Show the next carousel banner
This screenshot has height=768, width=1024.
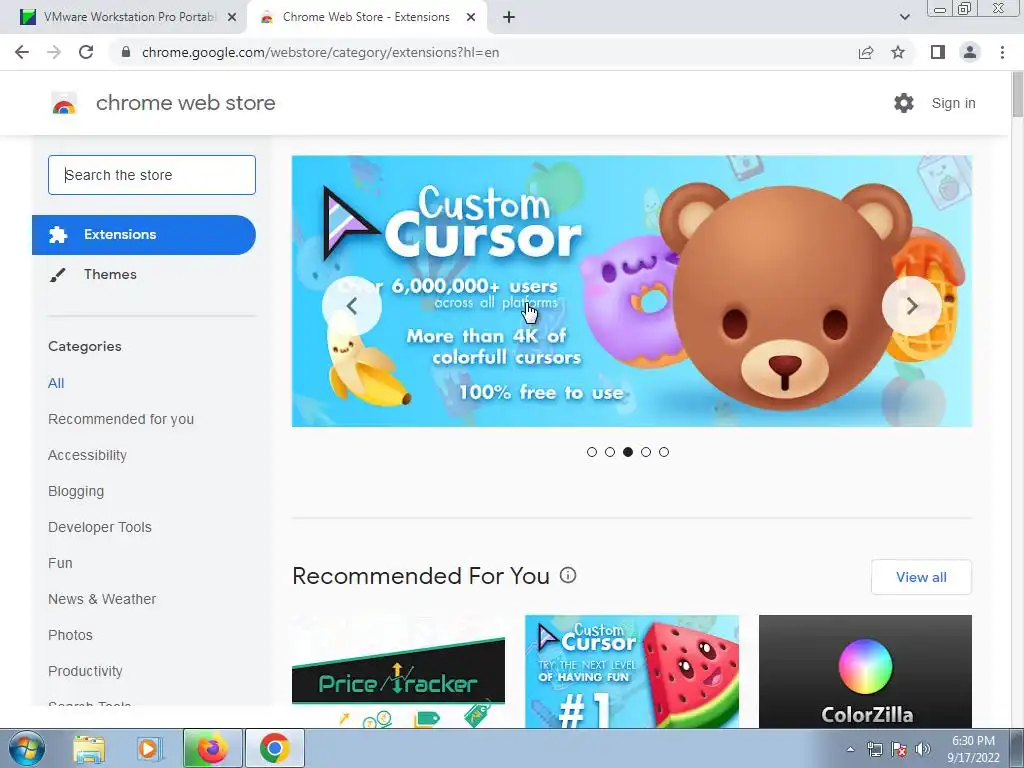[912, 306]
